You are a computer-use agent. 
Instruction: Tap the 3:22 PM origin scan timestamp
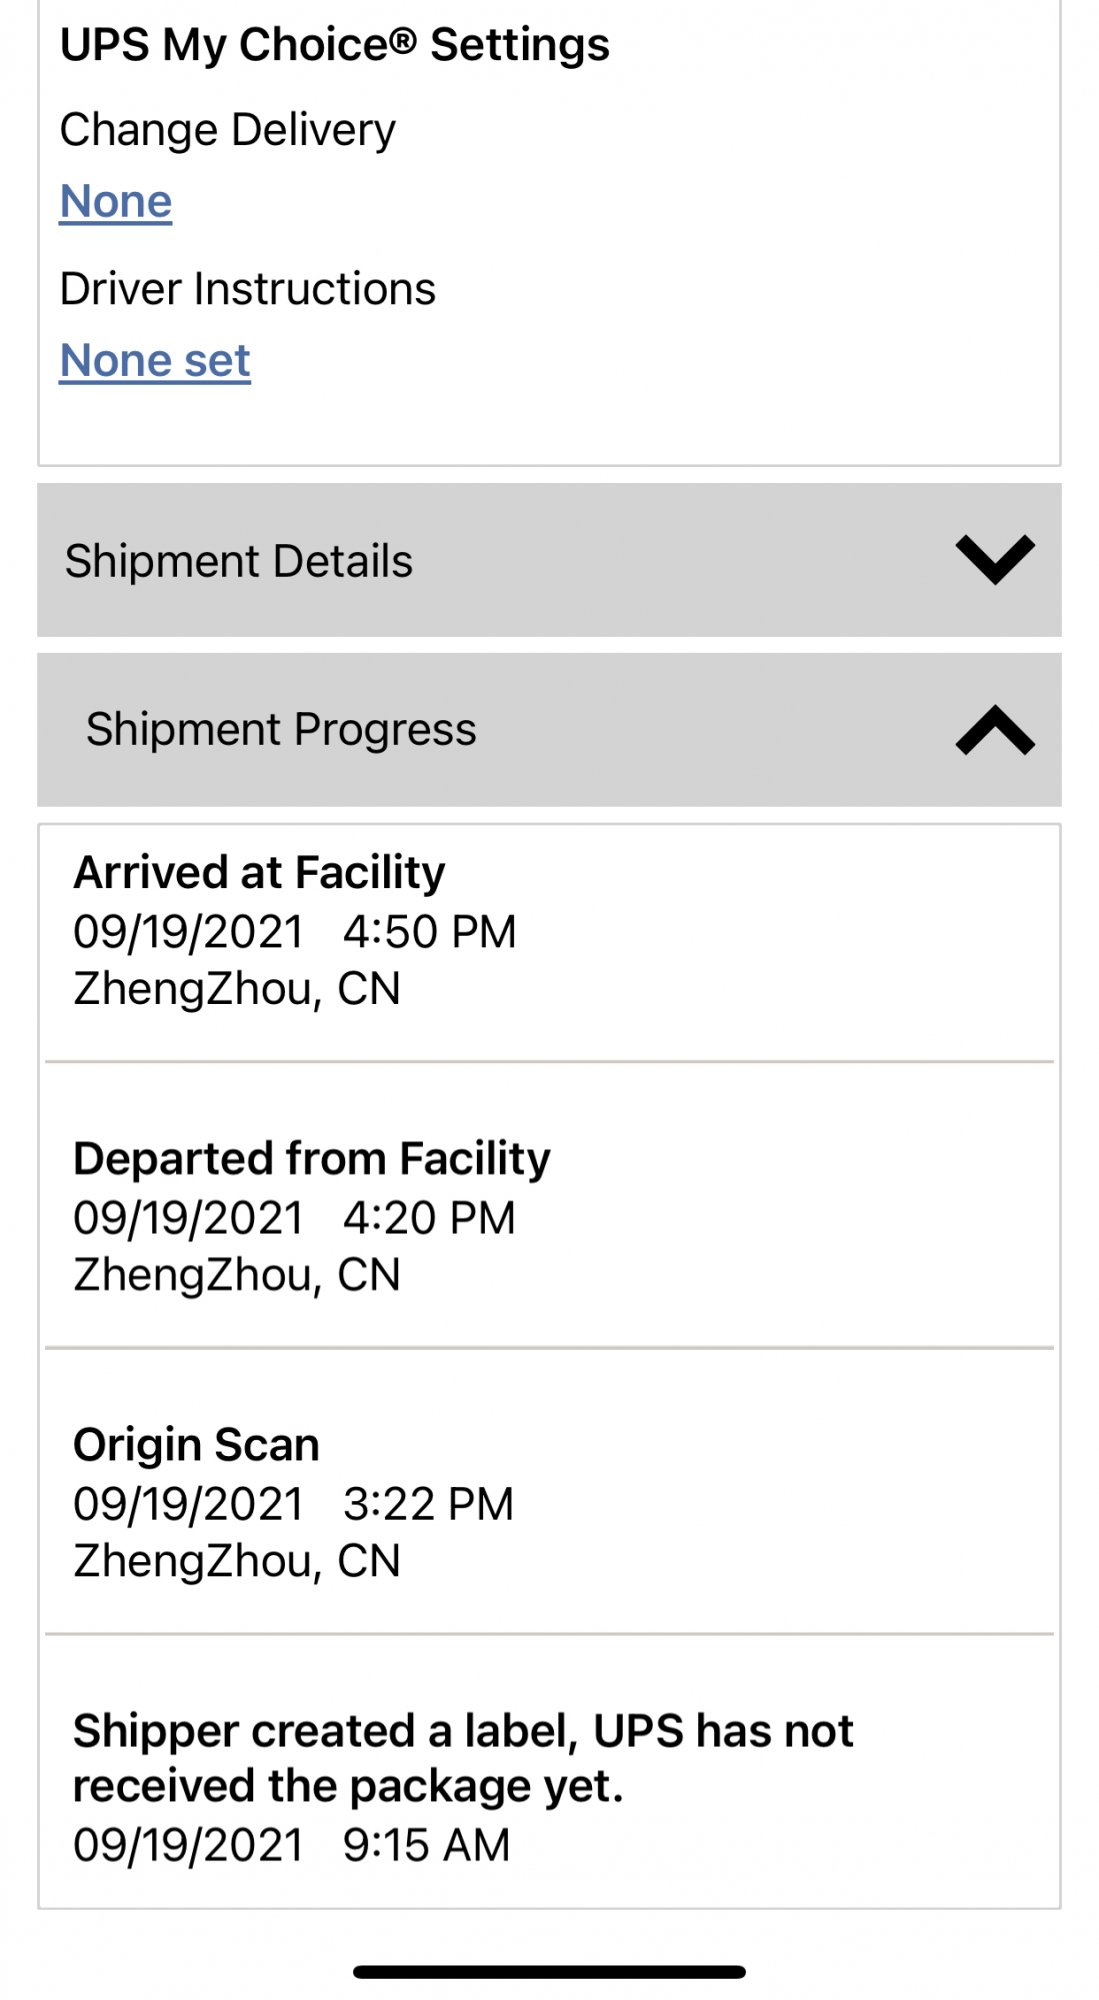pos(428,1504)
